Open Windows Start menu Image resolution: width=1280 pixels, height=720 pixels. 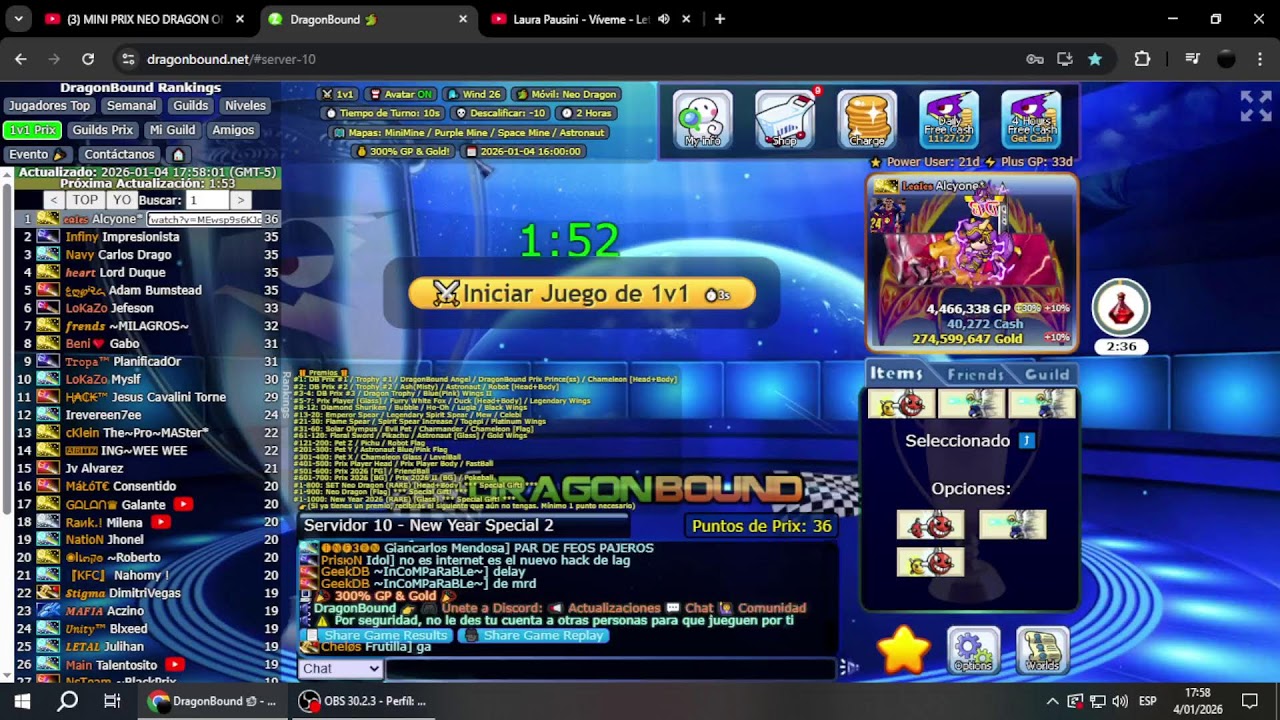point(22,701)
